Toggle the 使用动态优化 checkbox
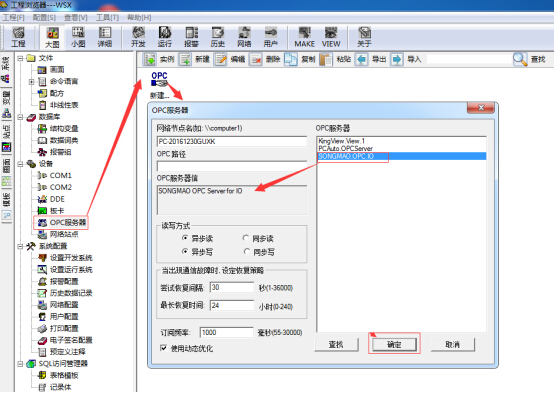The height and width of the screenshot is (393, 554). tap(164, 348)
